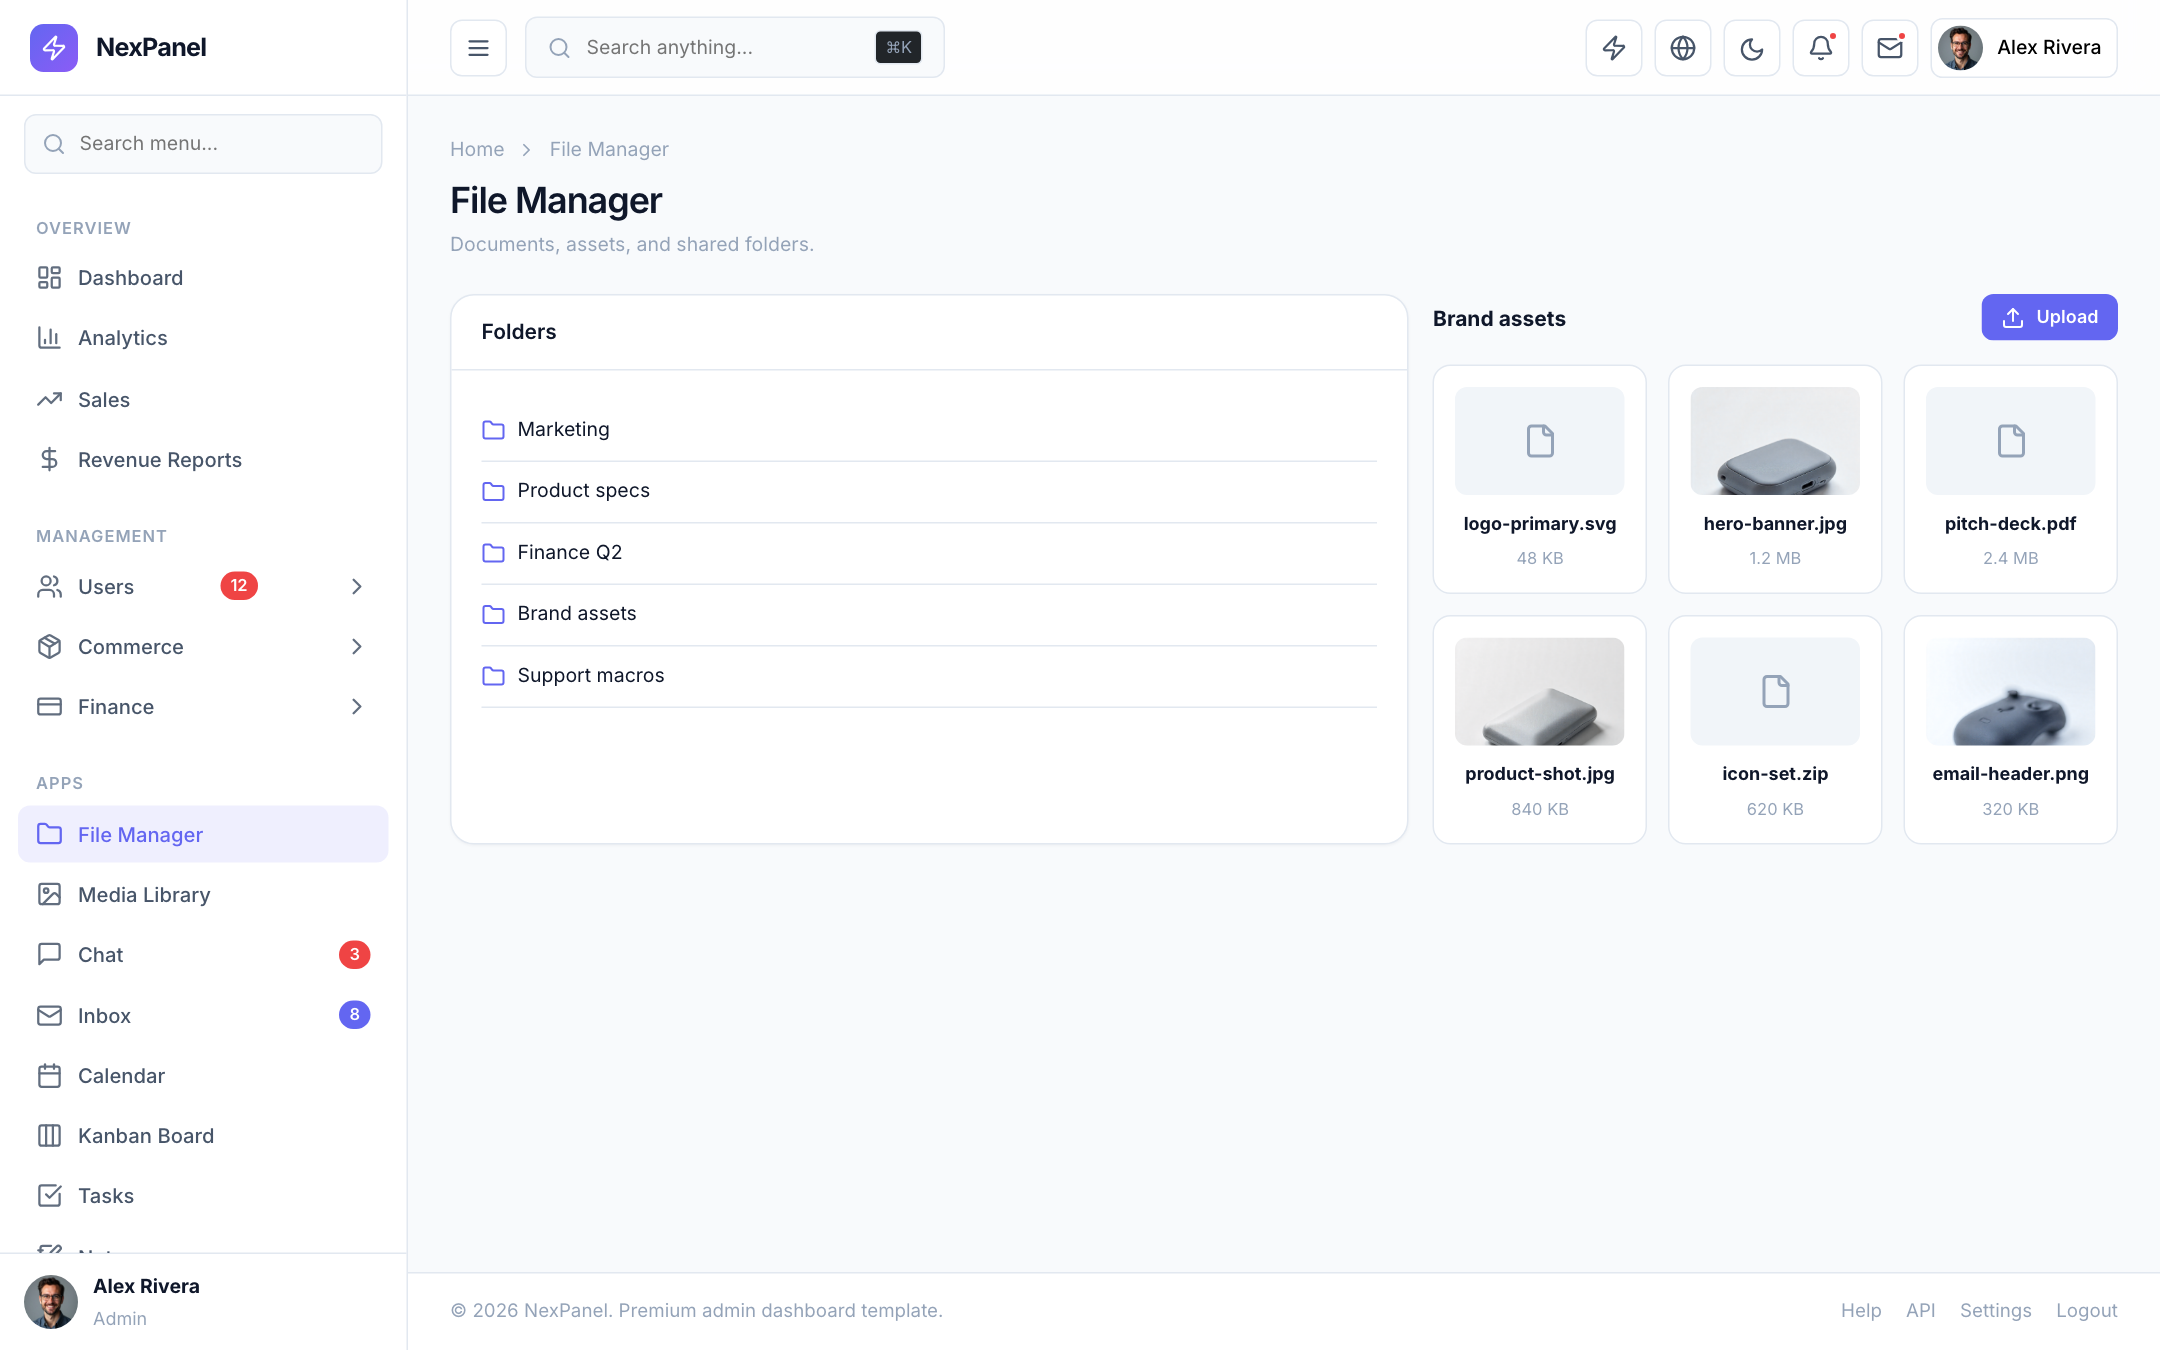This screenshot has width=2160, height=1350.
Task: Open Media Library from sidebar
Action: 203,894
